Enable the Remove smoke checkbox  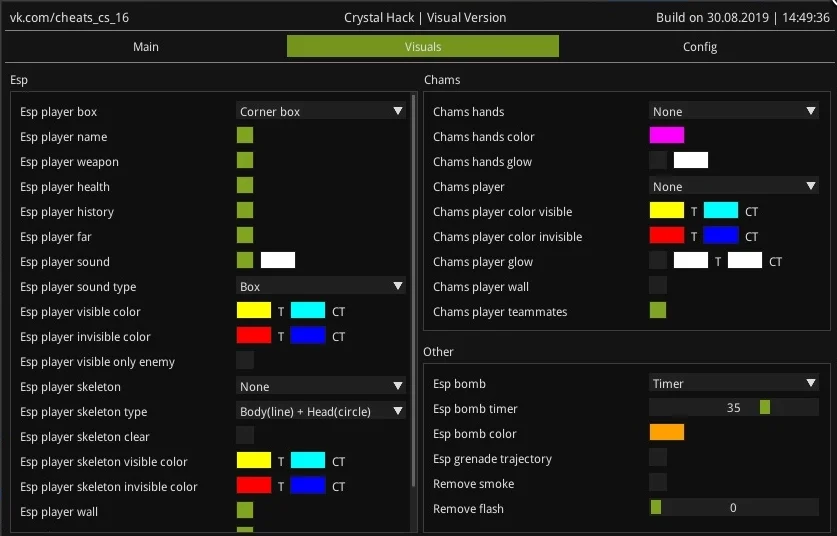[x=658, y=483]
